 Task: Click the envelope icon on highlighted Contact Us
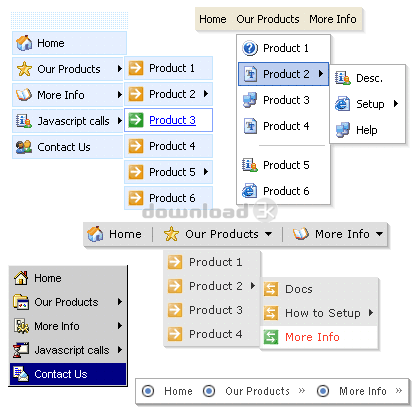point(21,374)
